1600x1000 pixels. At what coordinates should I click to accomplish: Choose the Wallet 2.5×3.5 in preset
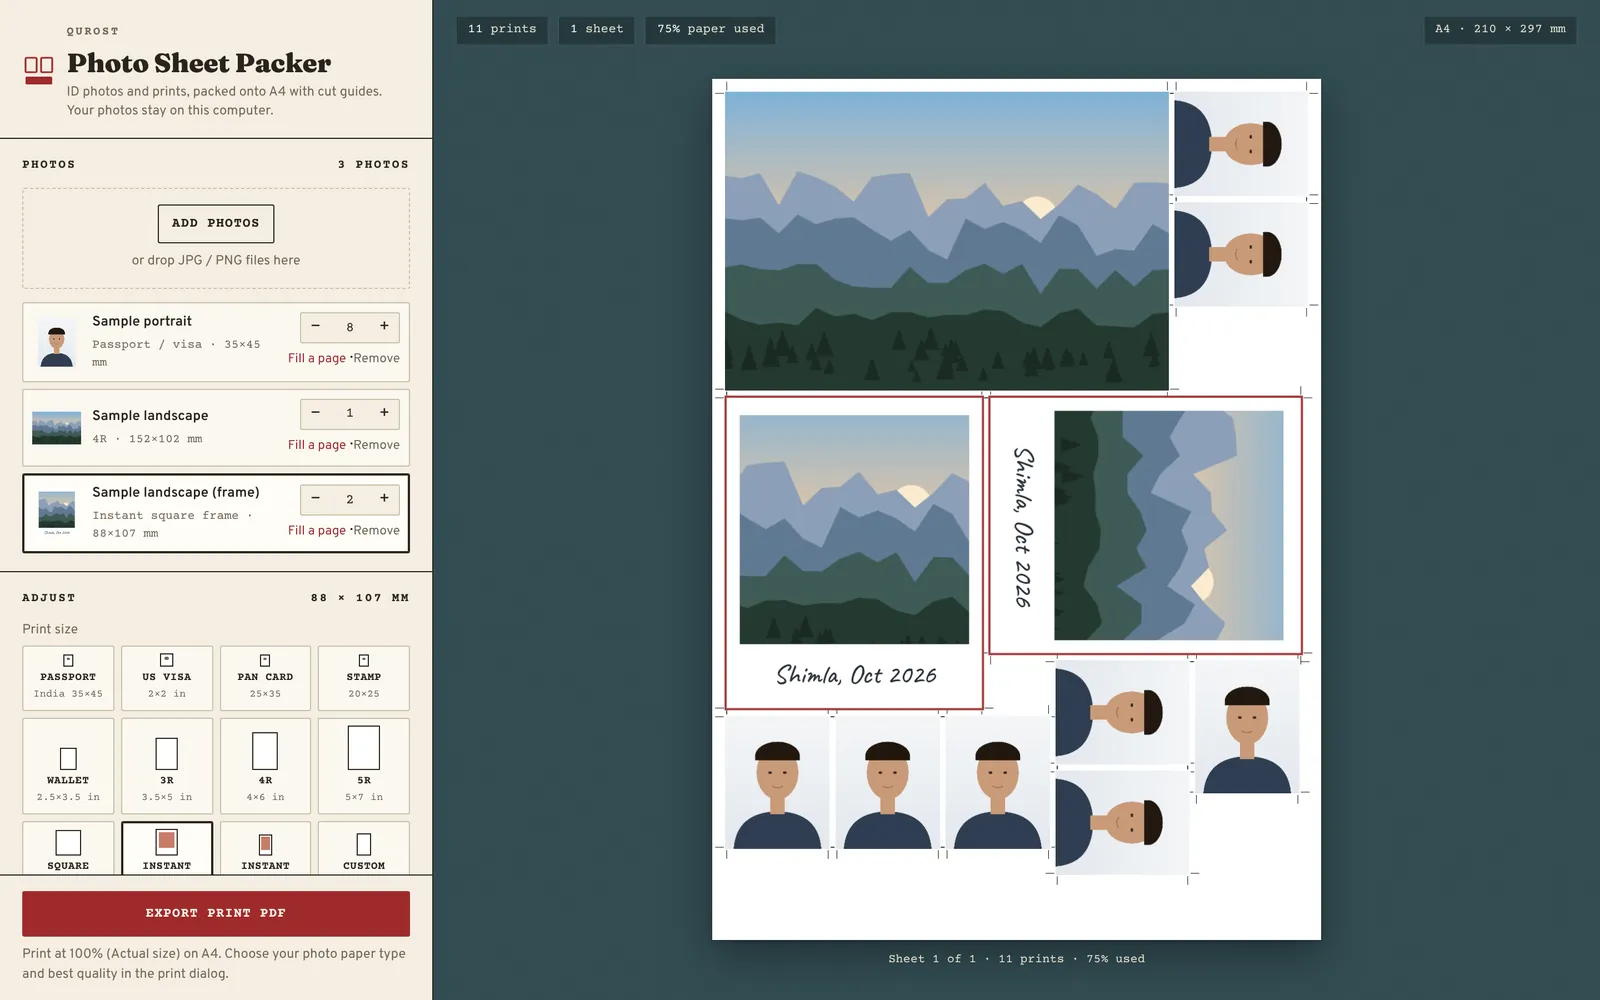click(x=68, y=766)
